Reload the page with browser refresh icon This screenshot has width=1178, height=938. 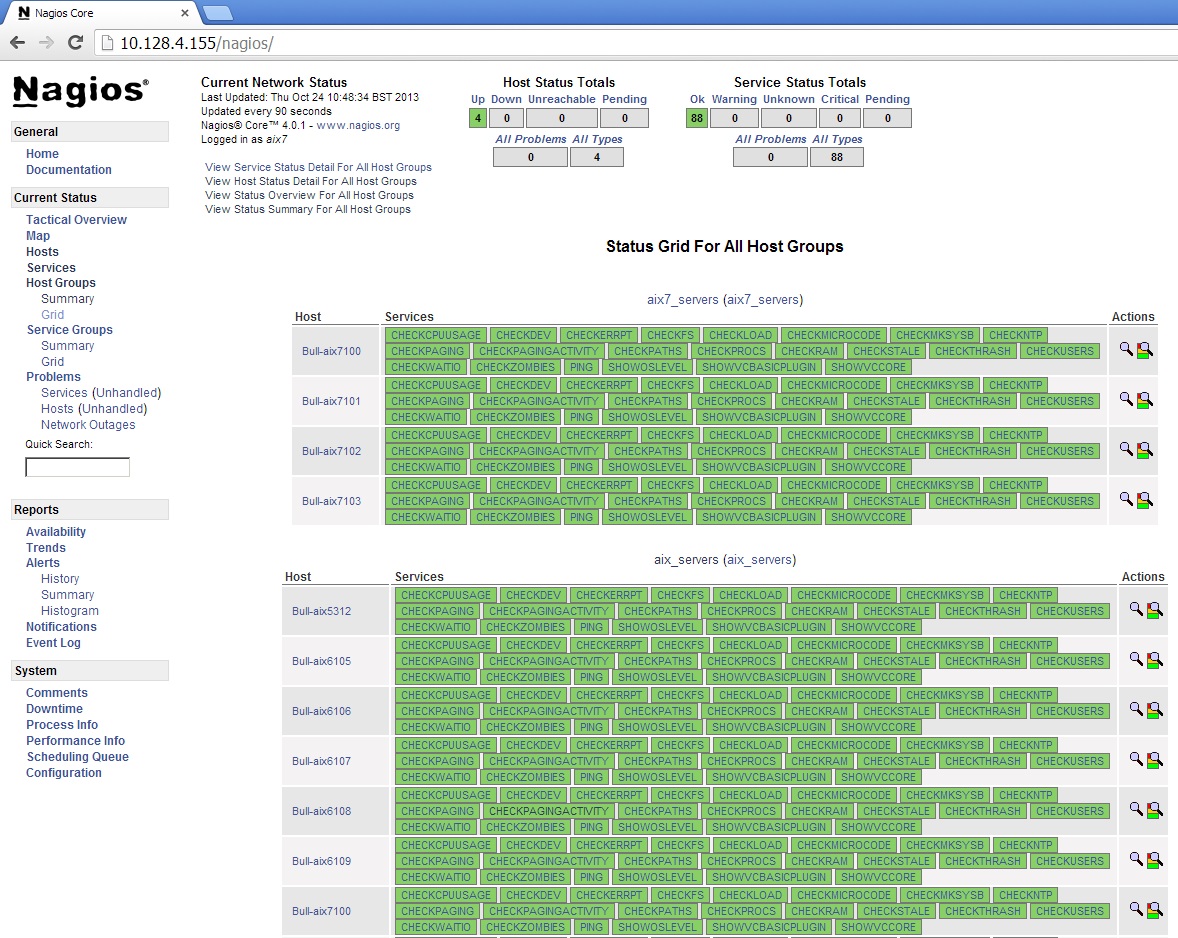75,43
